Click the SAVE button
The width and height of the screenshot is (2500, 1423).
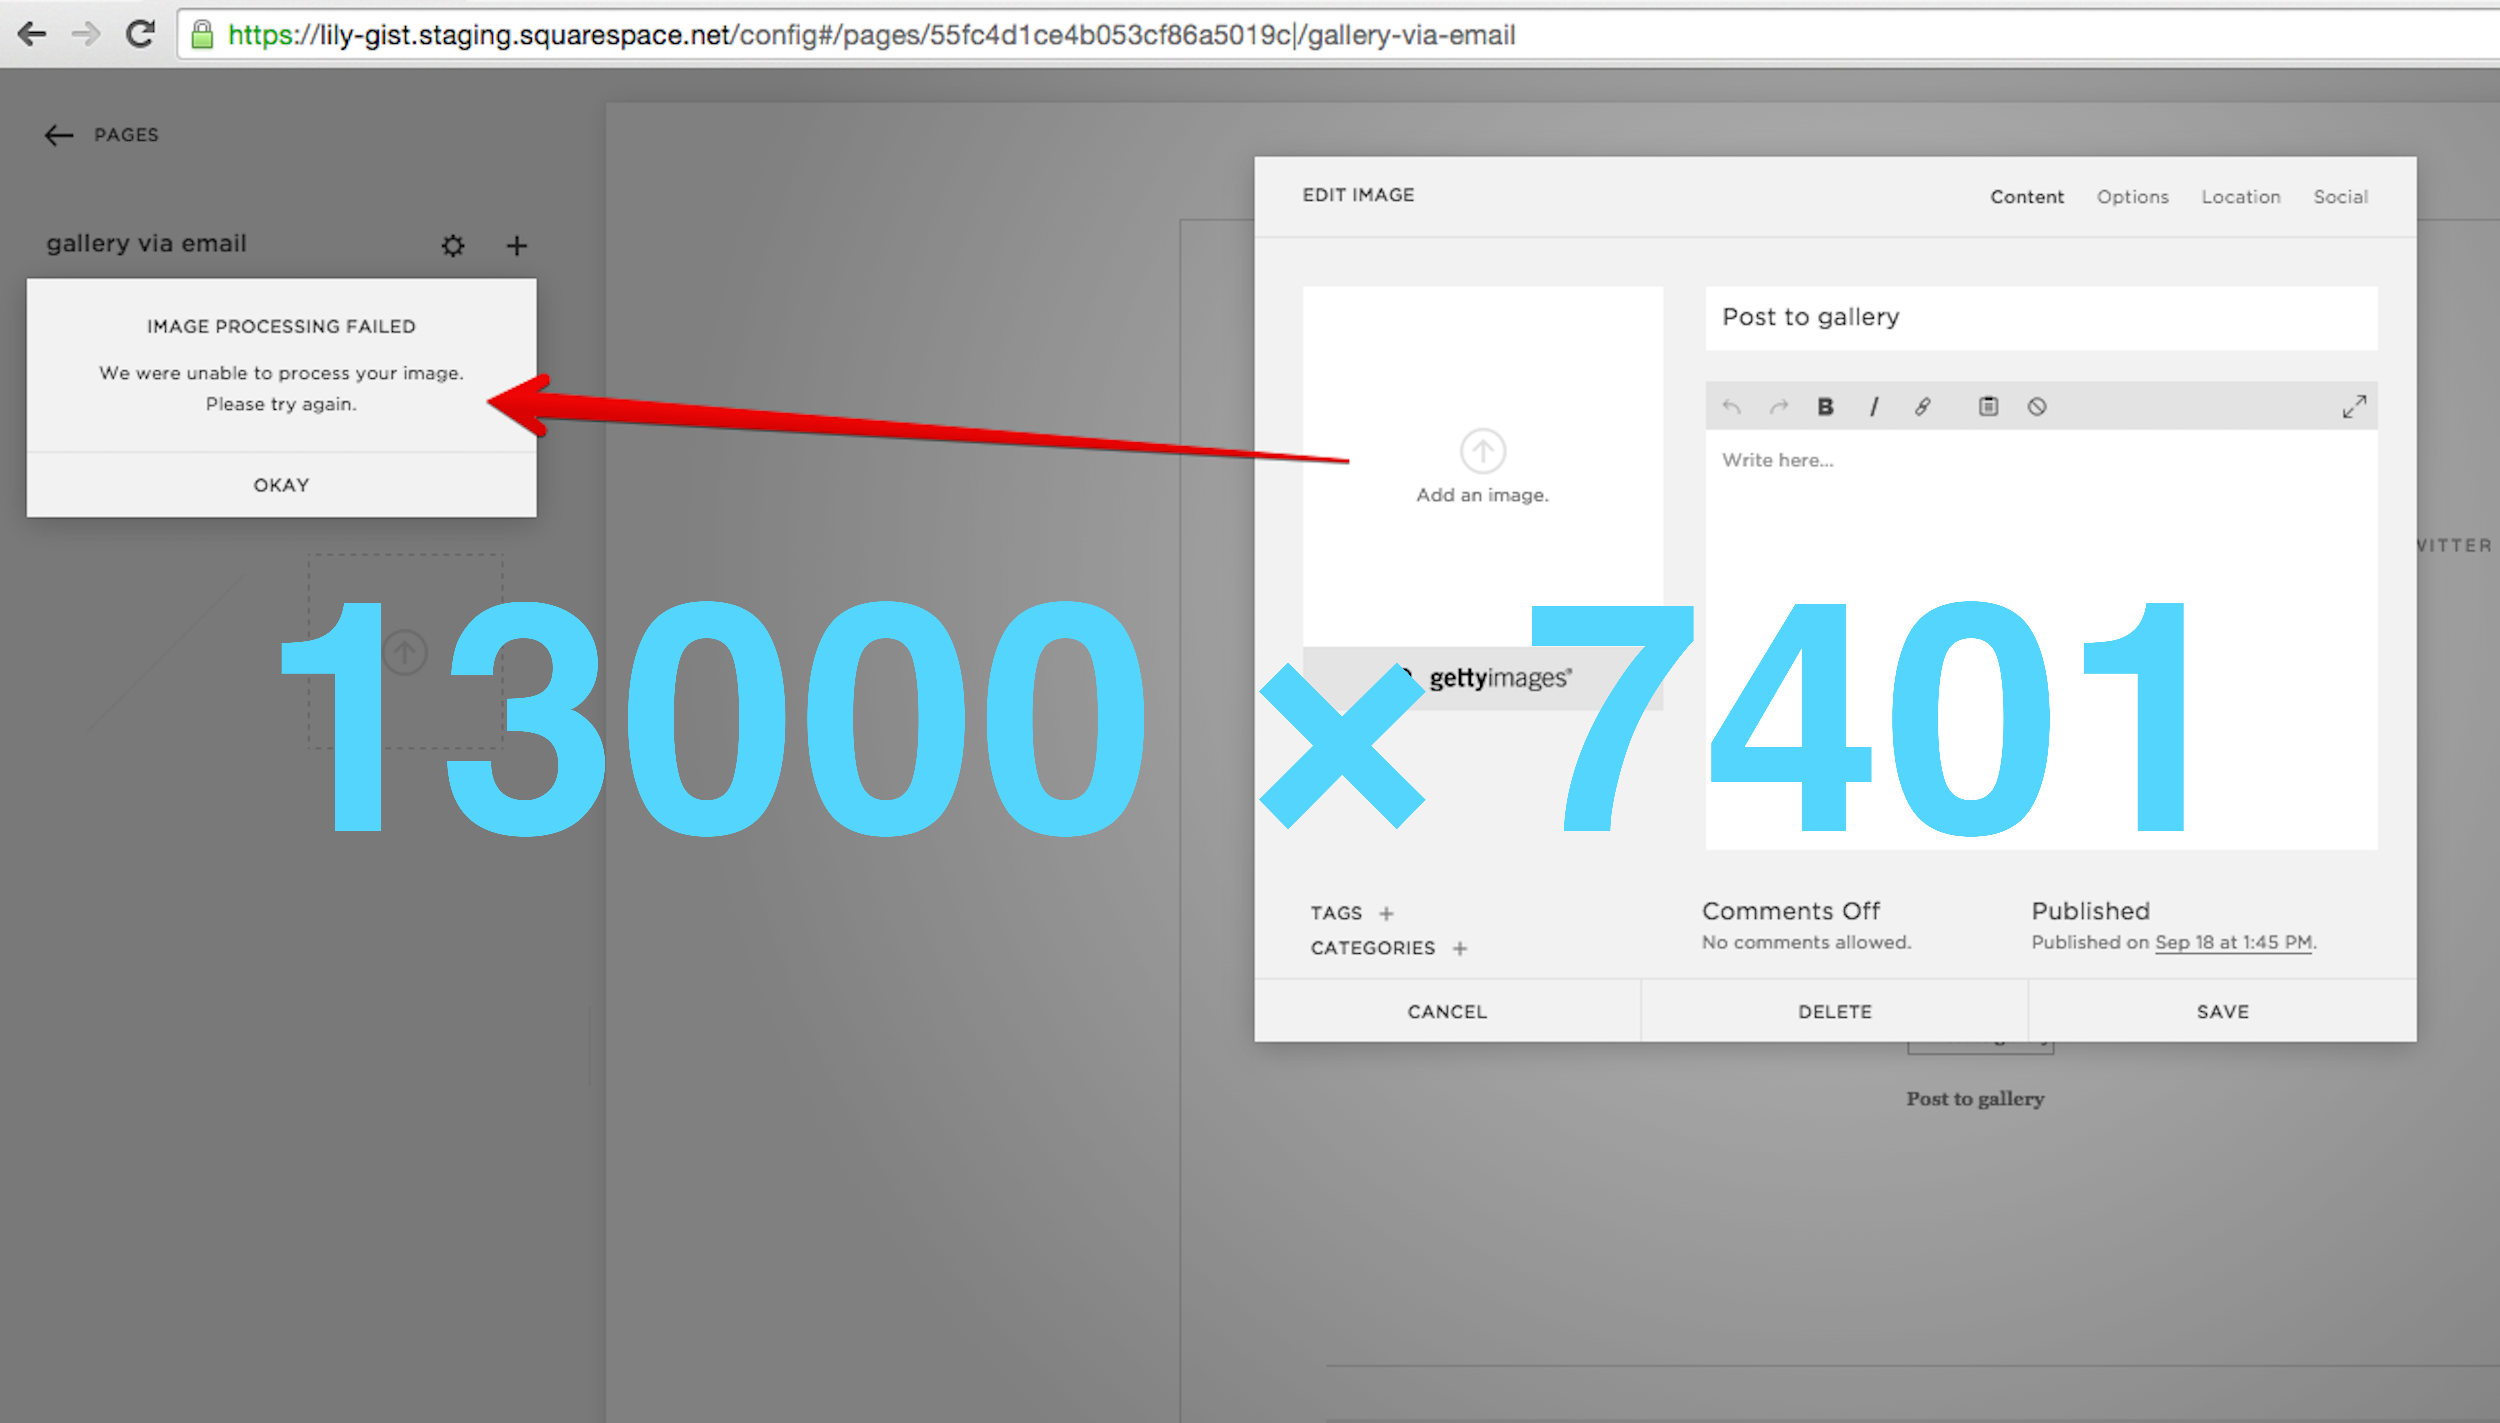point(2222,1011)
